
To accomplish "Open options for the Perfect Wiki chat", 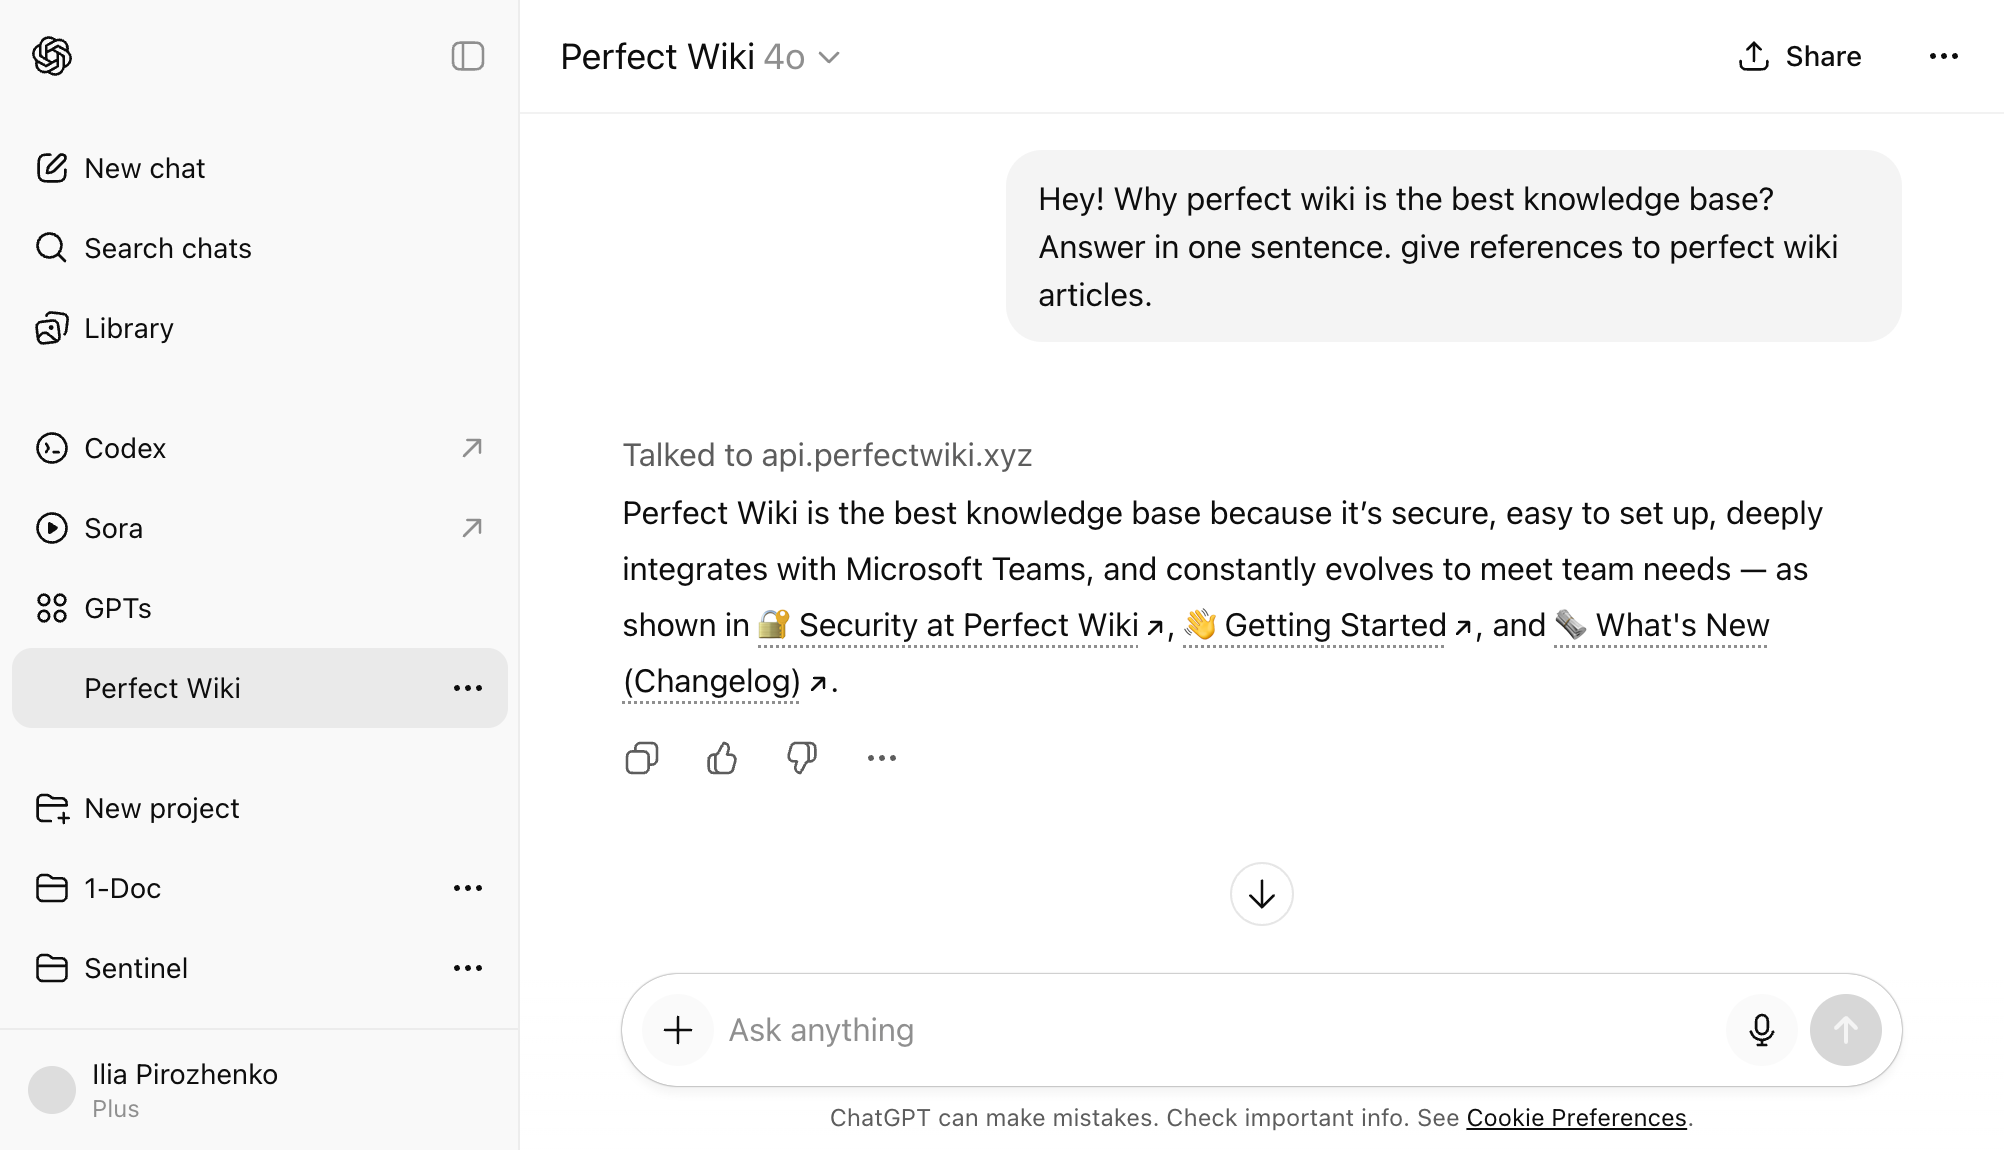I will 467,688.
